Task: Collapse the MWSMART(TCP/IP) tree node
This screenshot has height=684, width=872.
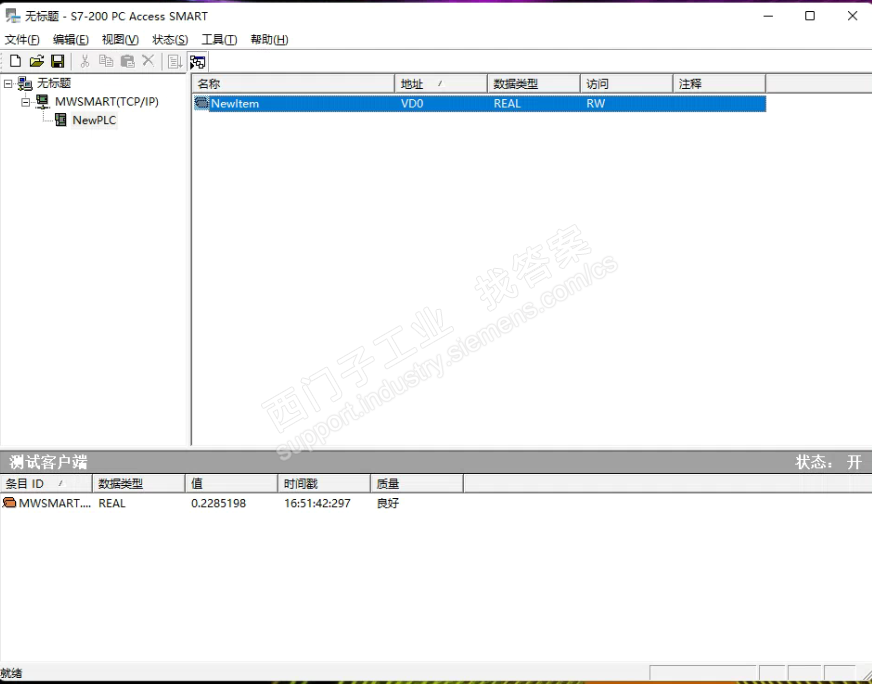Action: pos(26,102)
